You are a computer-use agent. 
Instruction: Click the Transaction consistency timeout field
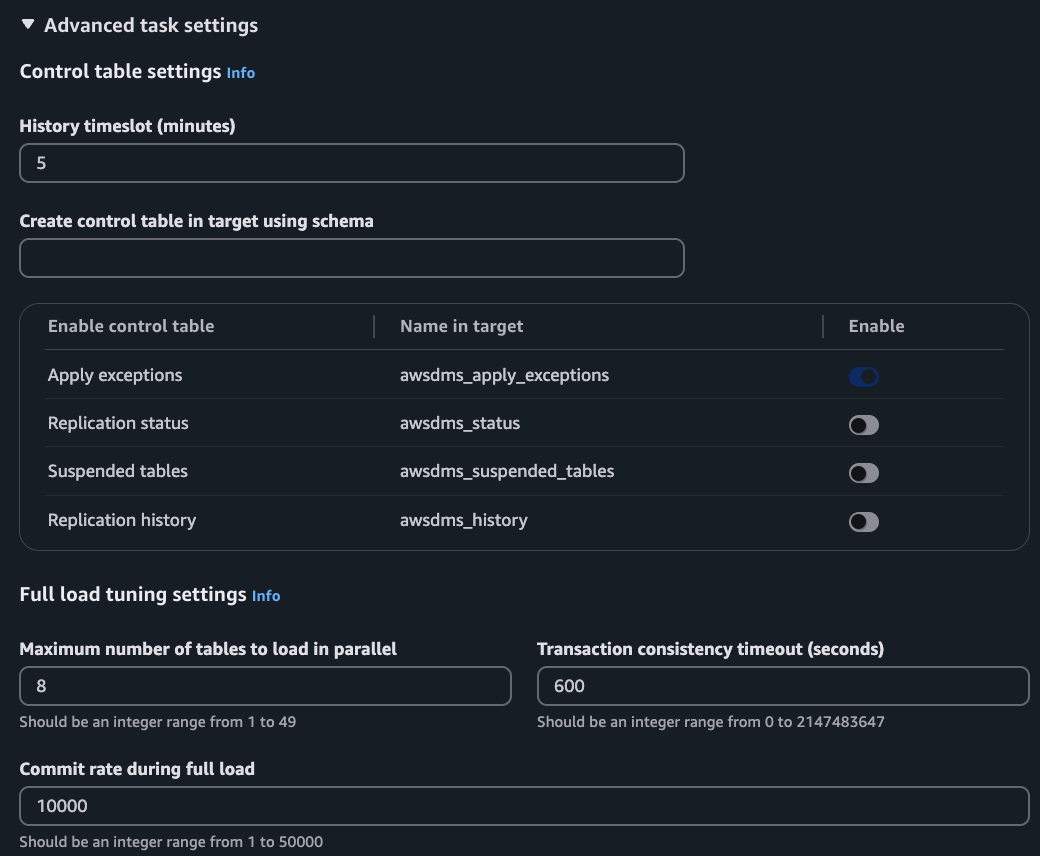tap(782, 686)
